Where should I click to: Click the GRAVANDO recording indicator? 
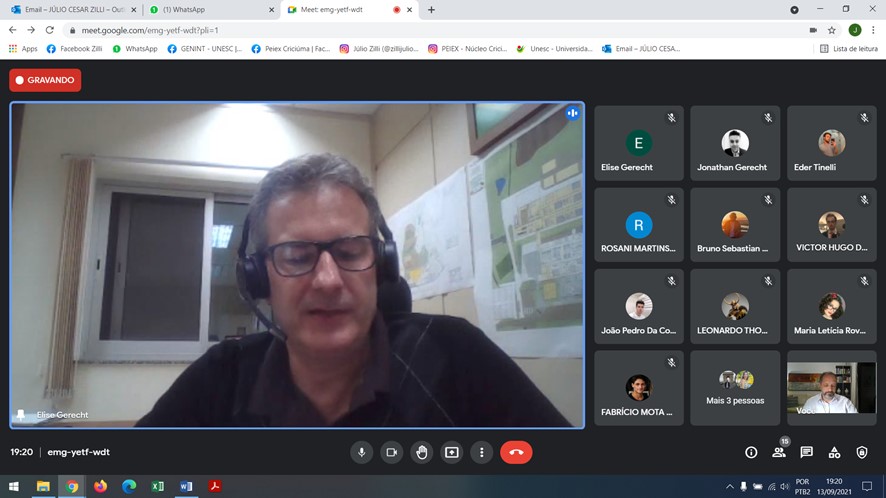[45, 80]
